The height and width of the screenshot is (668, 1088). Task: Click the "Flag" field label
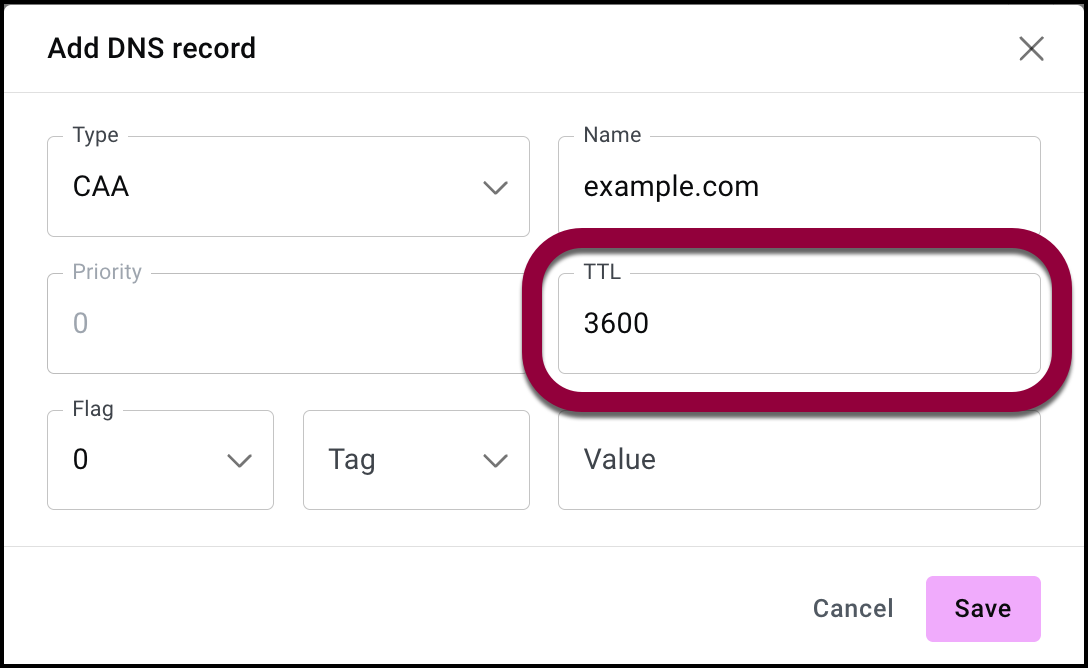pos(93,408)
